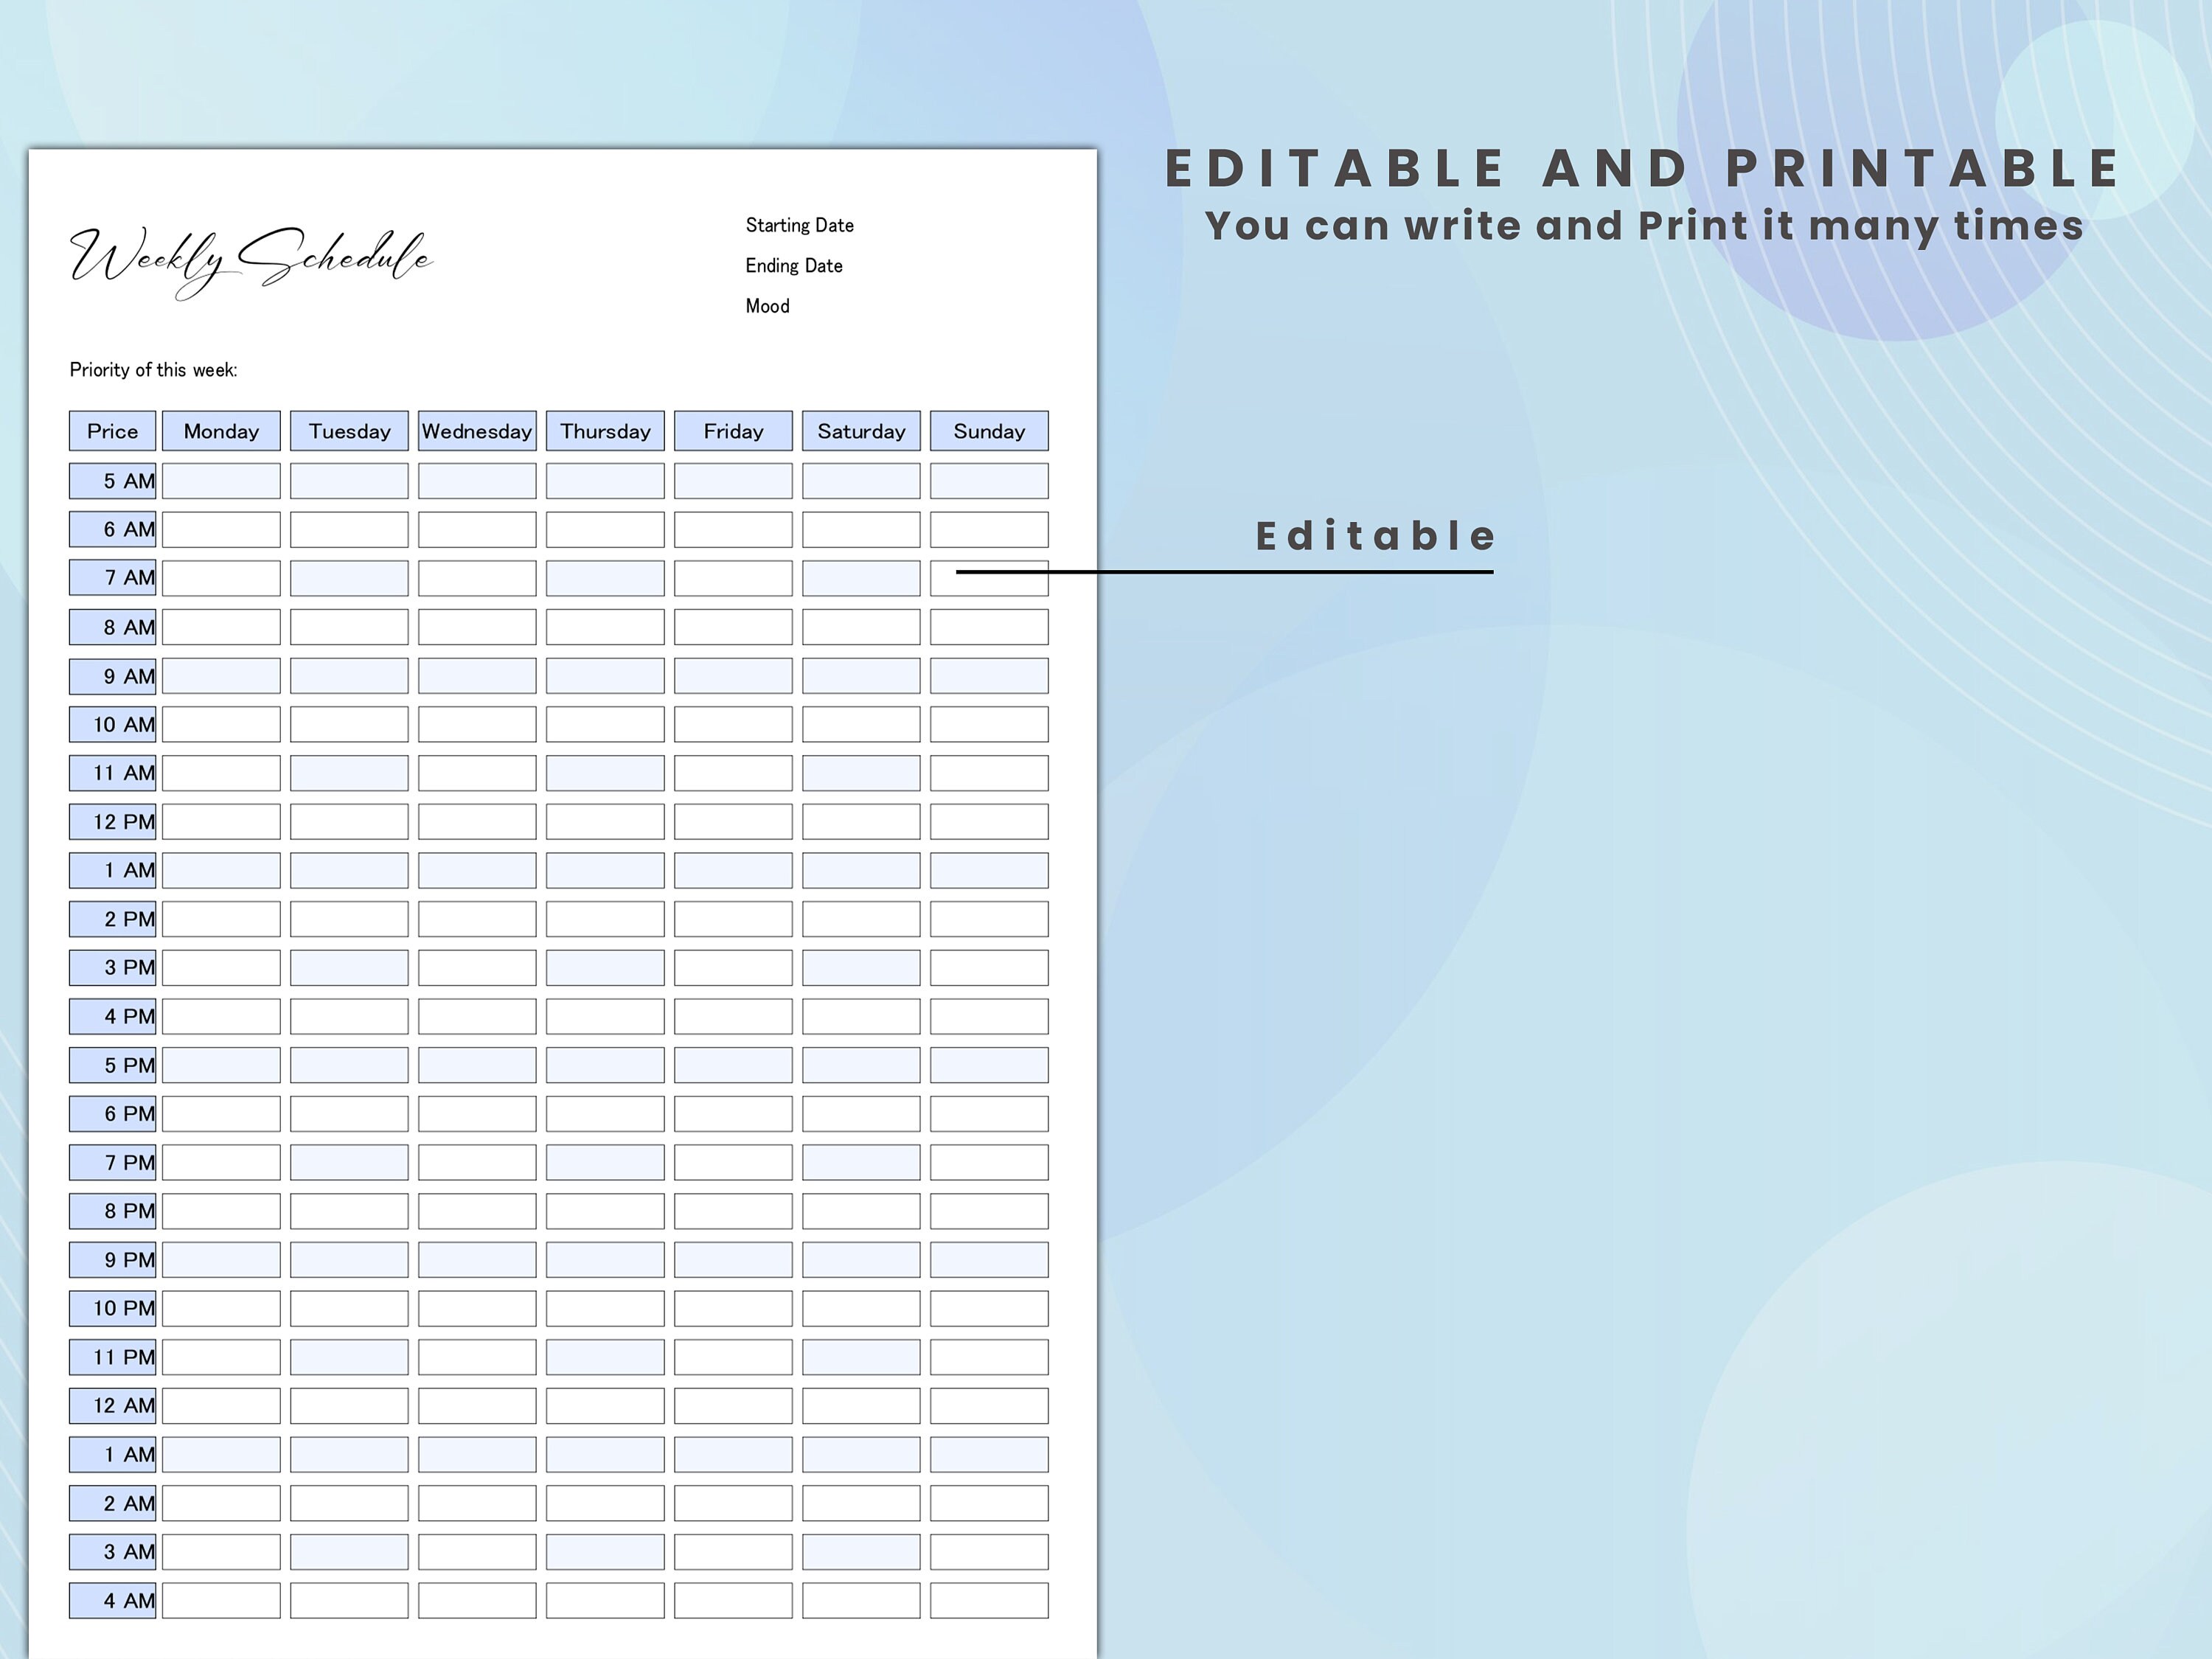Select the Tuesday 7 AM schedule cell
The image size is (2212, 1659).
348,577
